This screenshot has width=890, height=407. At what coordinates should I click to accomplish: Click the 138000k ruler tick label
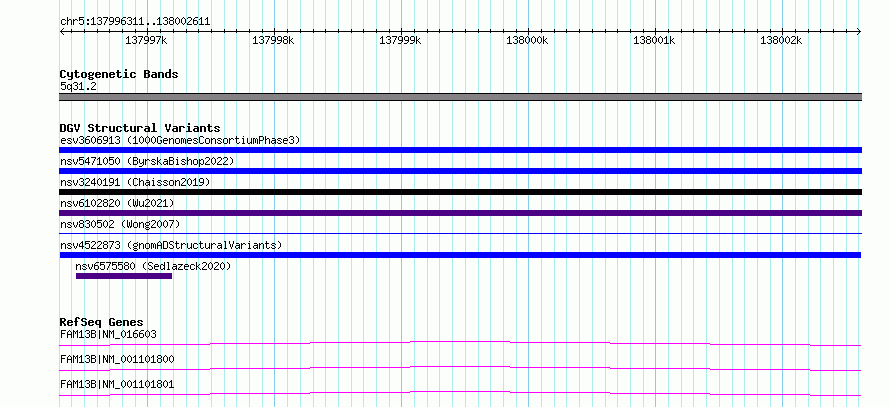point(527,40)
